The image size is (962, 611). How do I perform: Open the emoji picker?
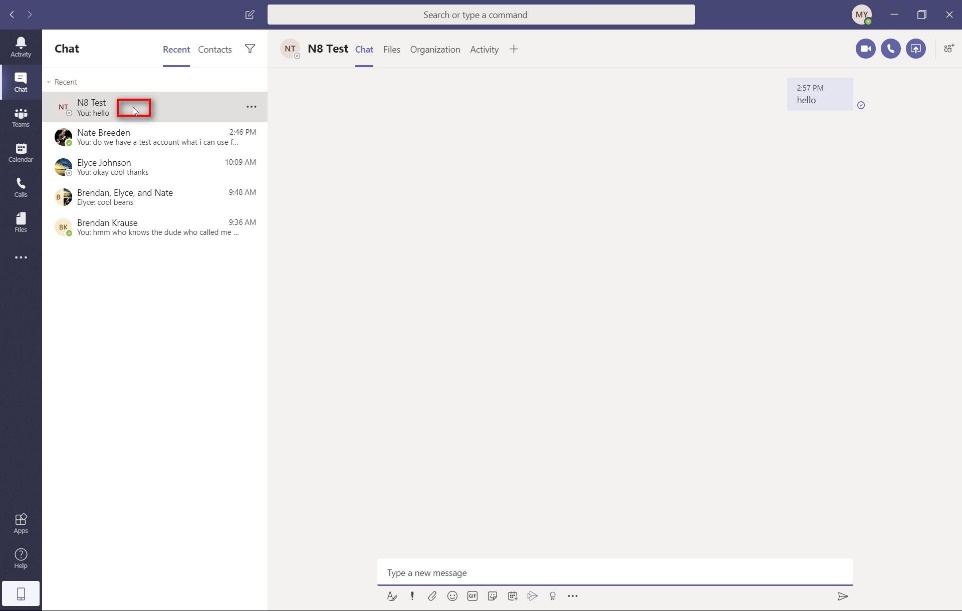452,596
